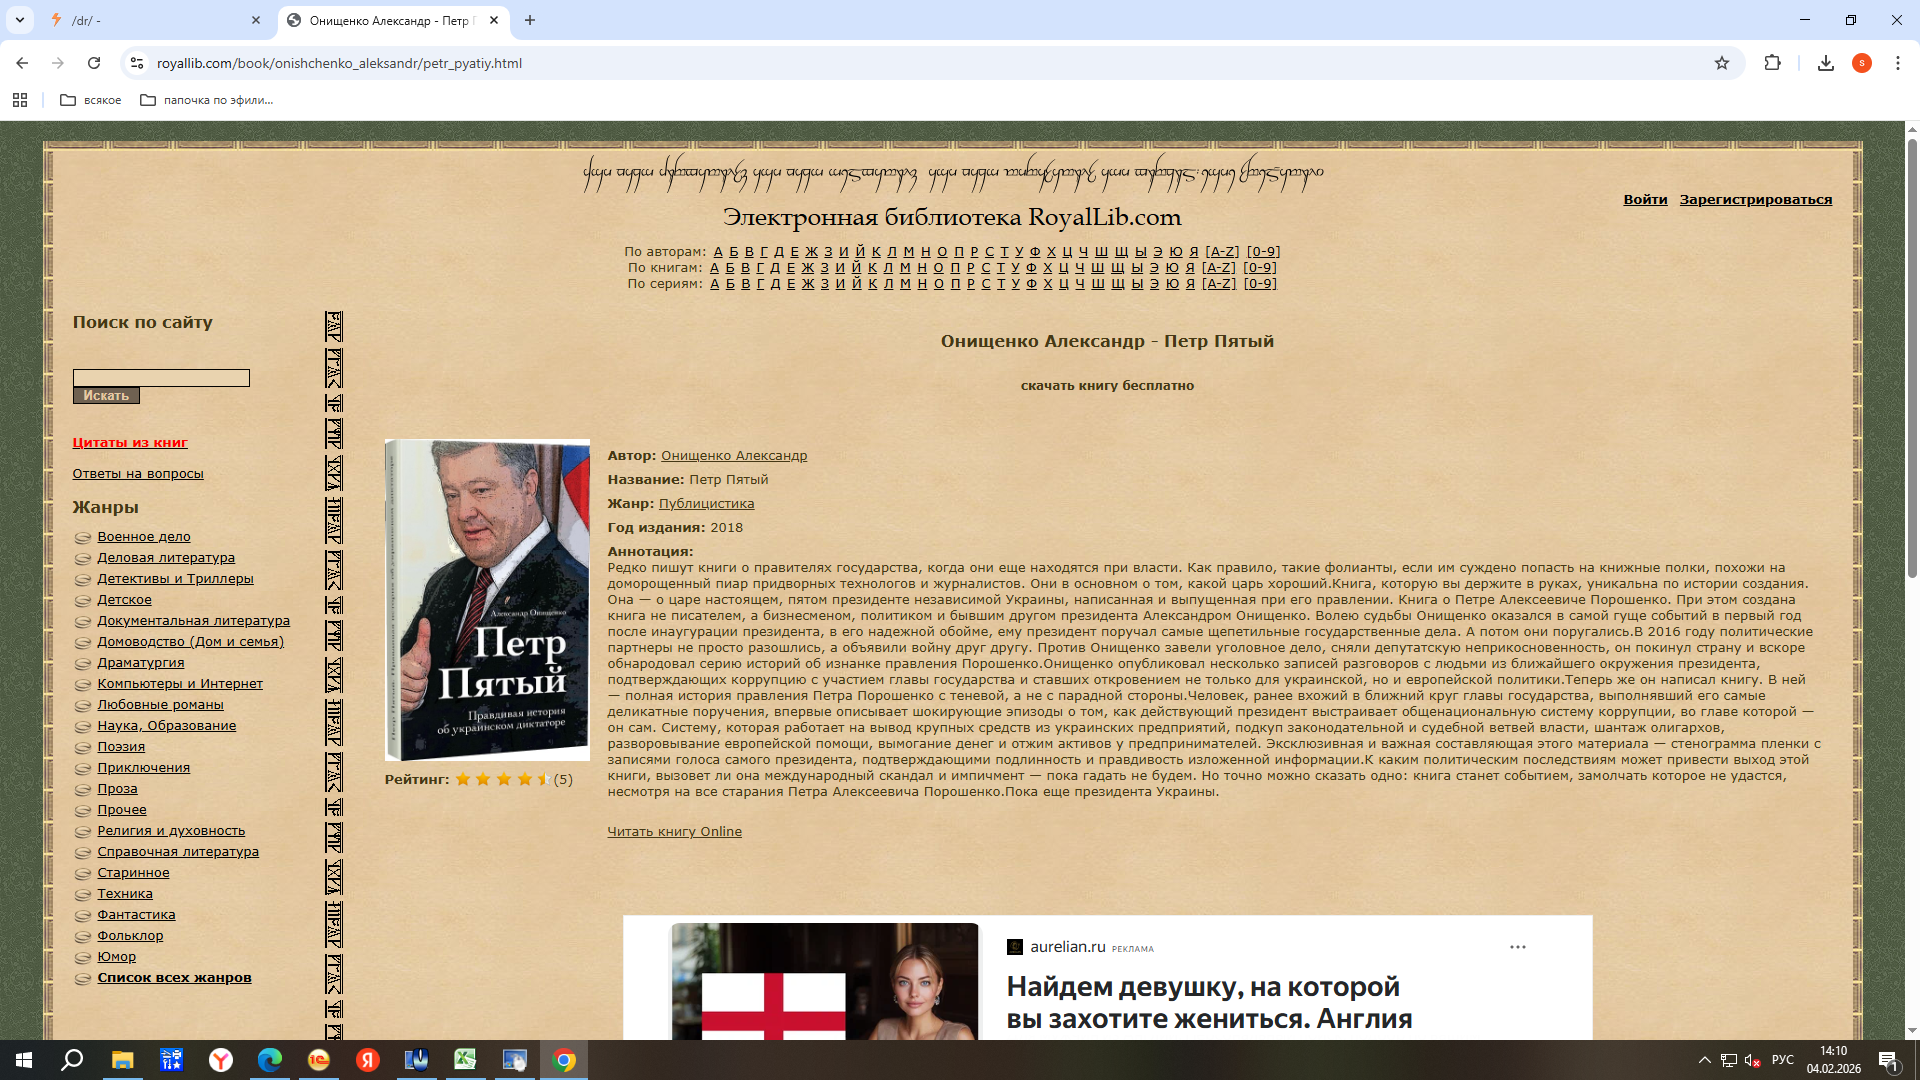Image resolution: width=1920 pixels, height=1080 pixels.
Task: Show hidden system tray icons chevron
Action: coord(1704,1060)
